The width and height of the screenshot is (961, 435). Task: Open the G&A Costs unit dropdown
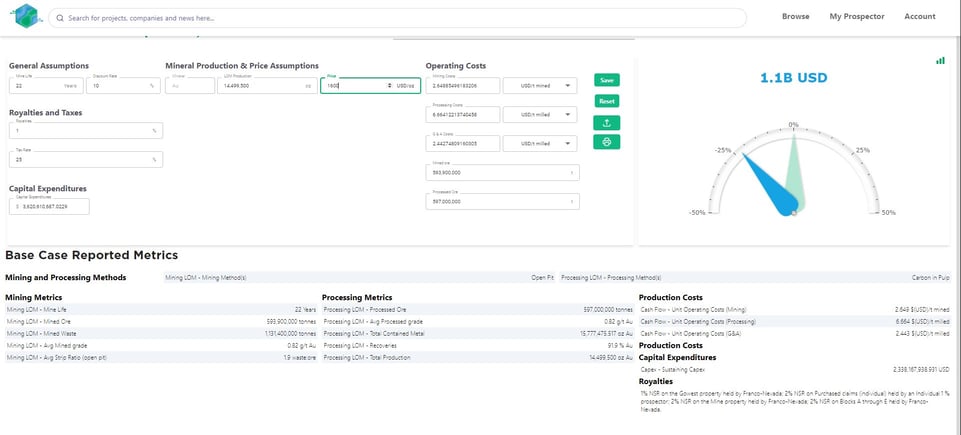(541, 144)
